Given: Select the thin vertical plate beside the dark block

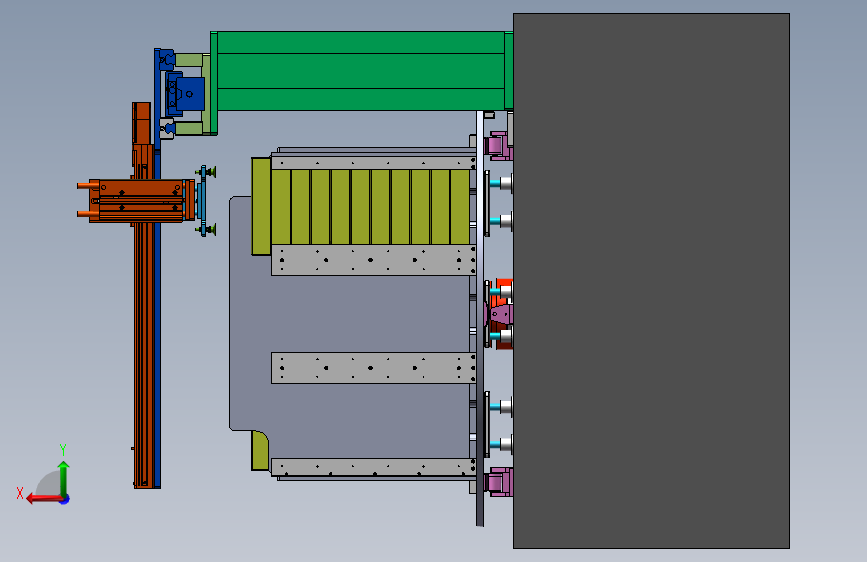Looking at the screenshot, I should [x=480, y=318].
